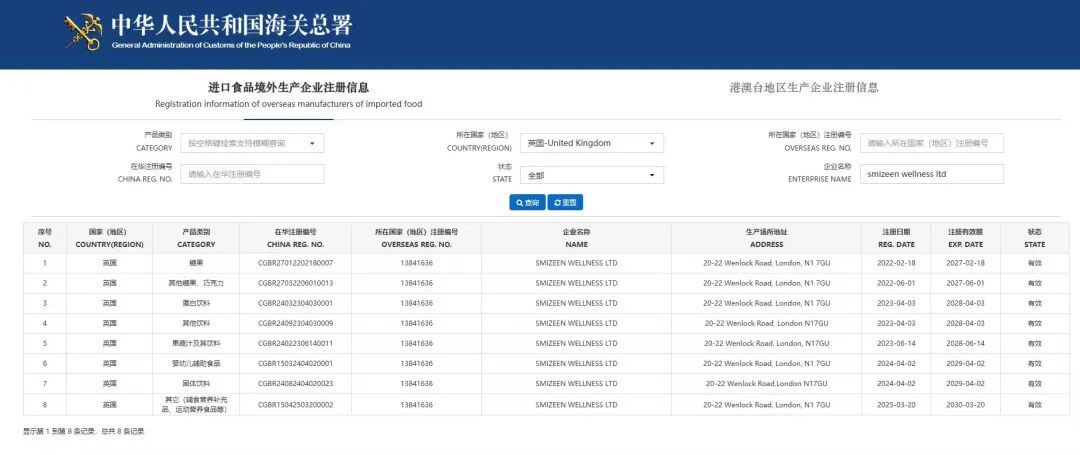Click the CHINA REG. NO. input field
Image resolution: width=1080 pixels, height=455 pixels.
[x=252, y=174]
